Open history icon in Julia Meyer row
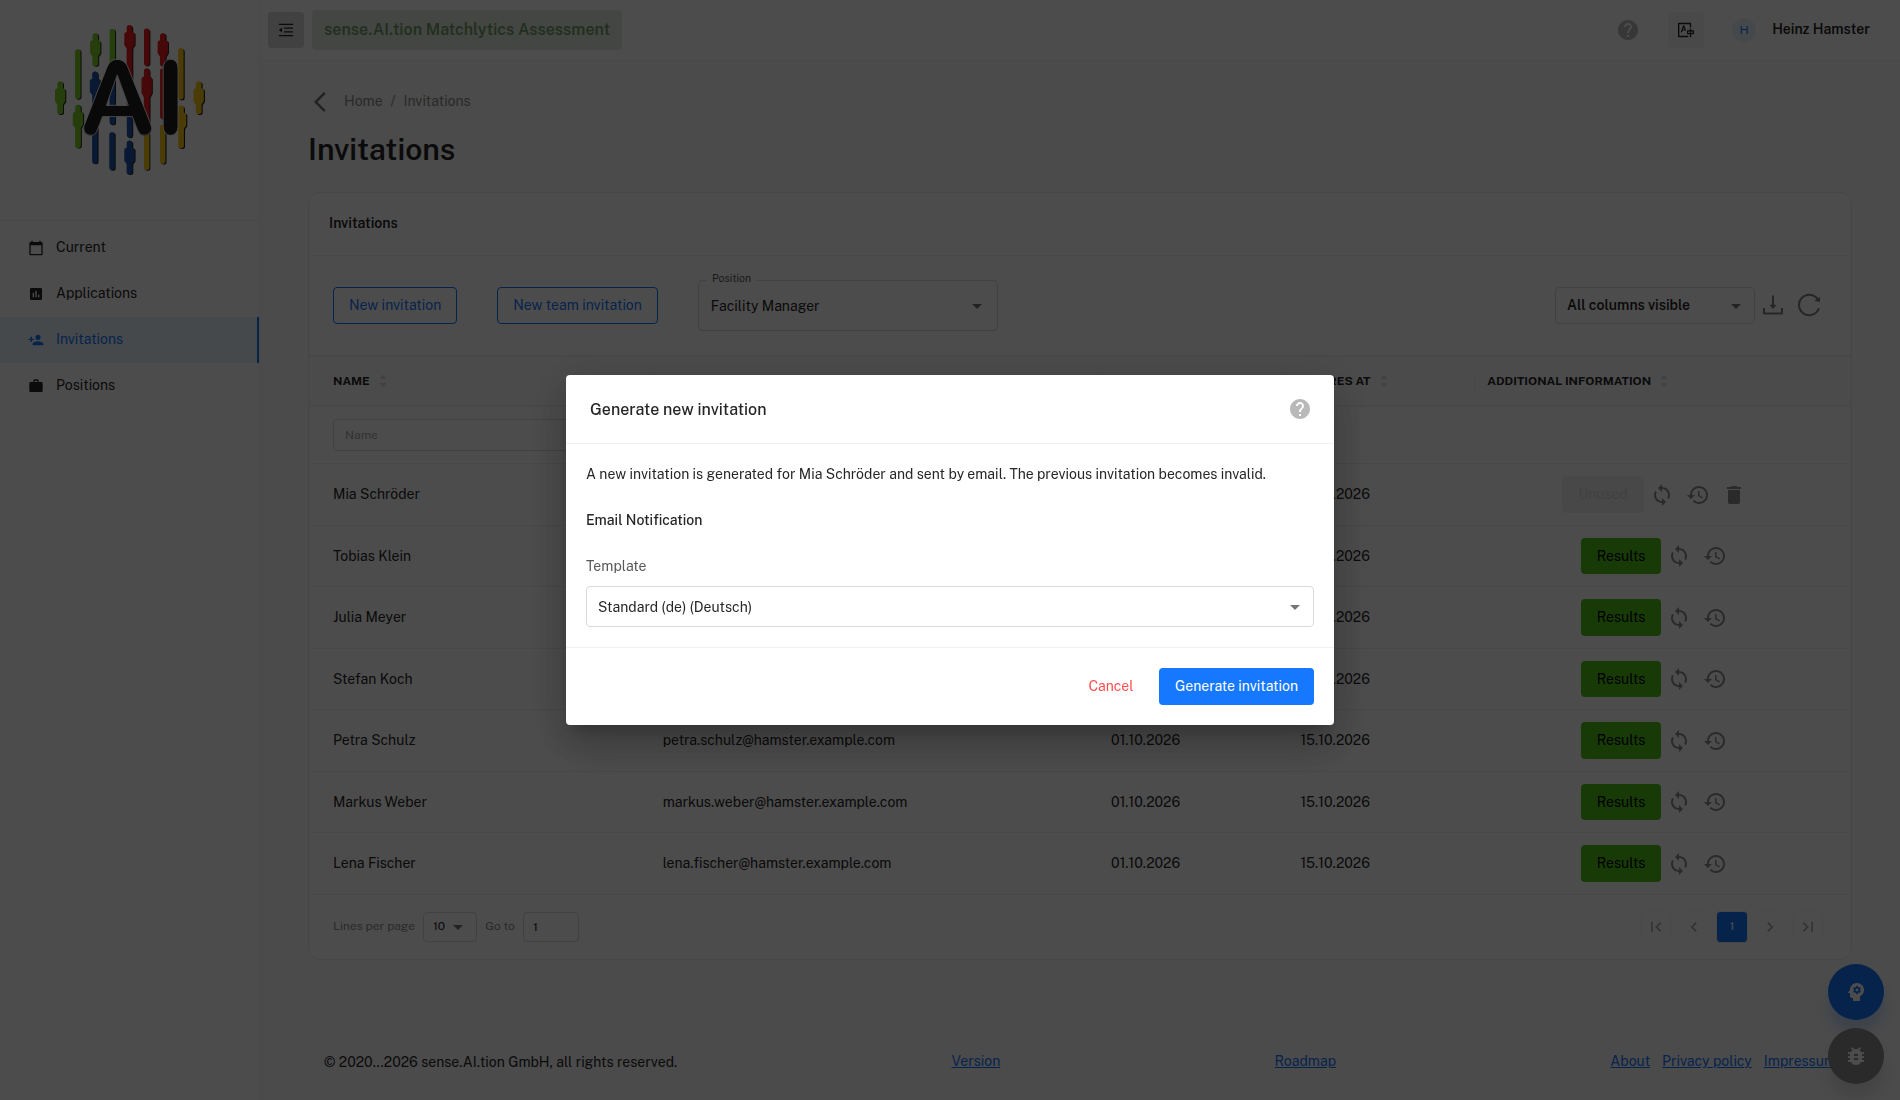Viewport: 1900px width, 1100px height. (x=1715, y=618)
